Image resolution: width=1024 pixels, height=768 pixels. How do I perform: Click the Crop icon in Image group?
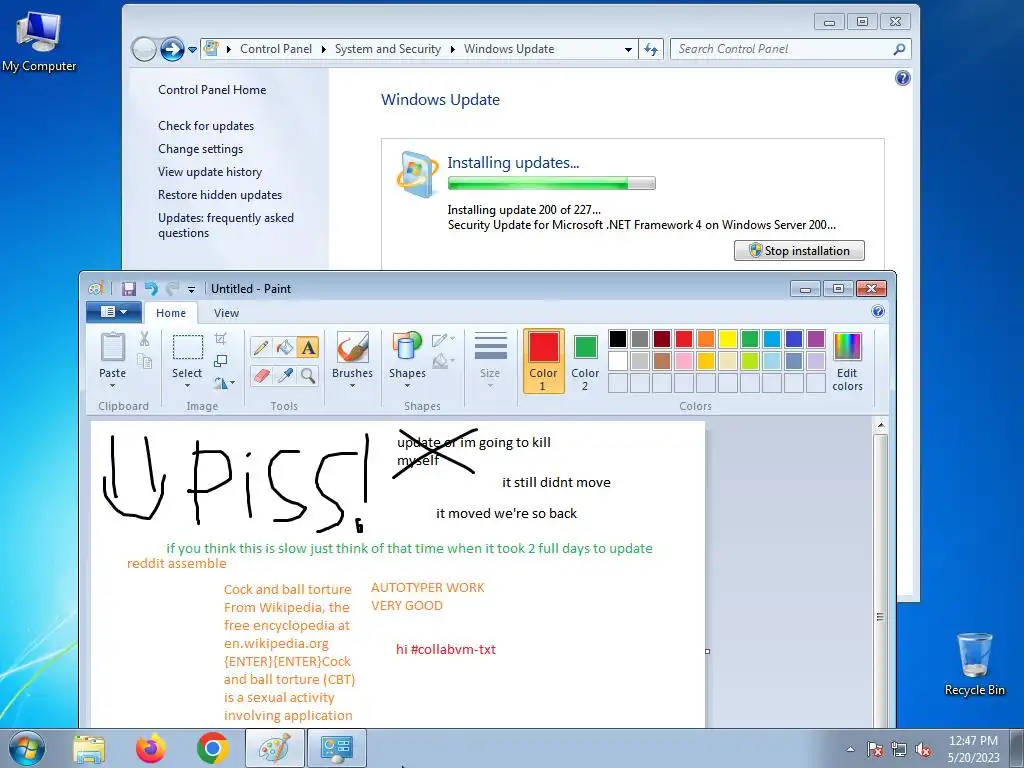pyautogui.click(x=221, y=338)
